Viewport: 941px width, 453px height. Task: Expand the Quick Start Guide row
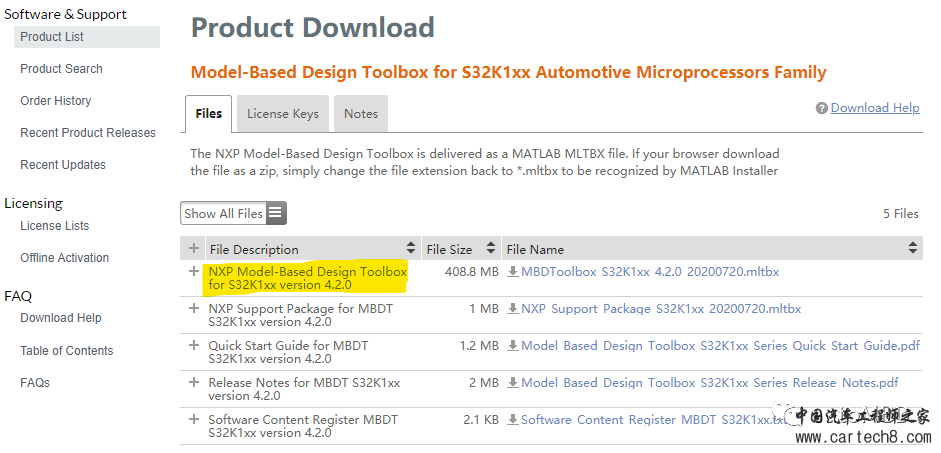193,346
